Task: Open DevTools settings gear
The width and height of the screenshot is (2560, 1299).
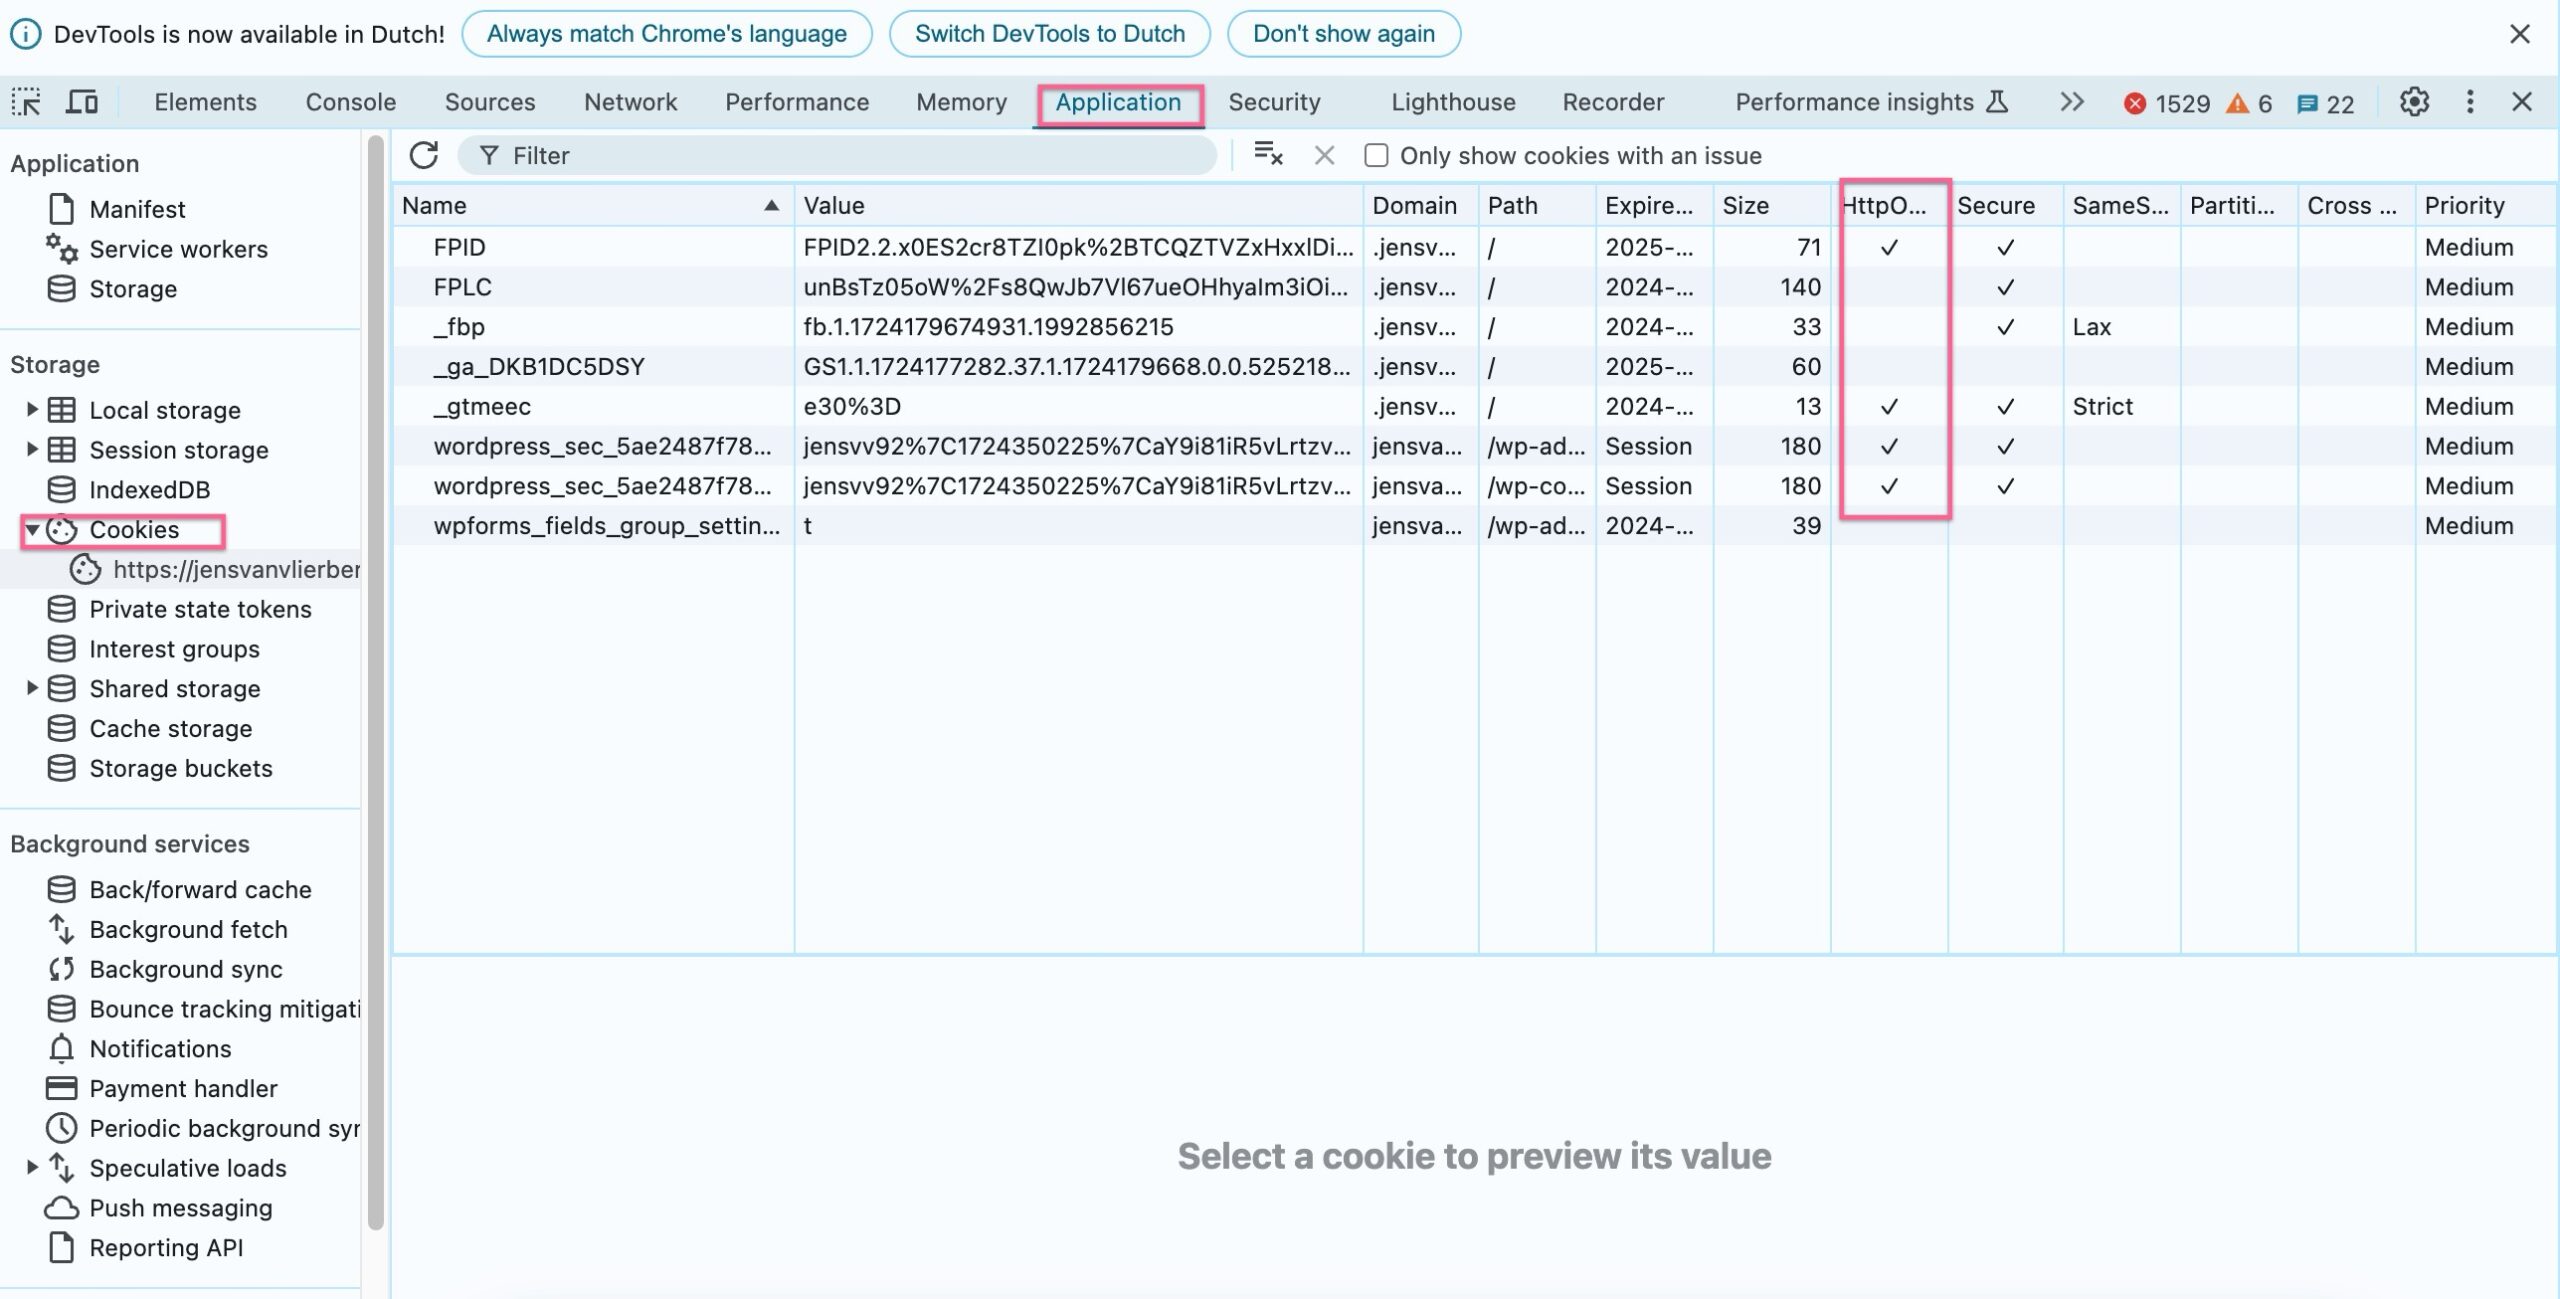Action: (x=2414, y=102)
